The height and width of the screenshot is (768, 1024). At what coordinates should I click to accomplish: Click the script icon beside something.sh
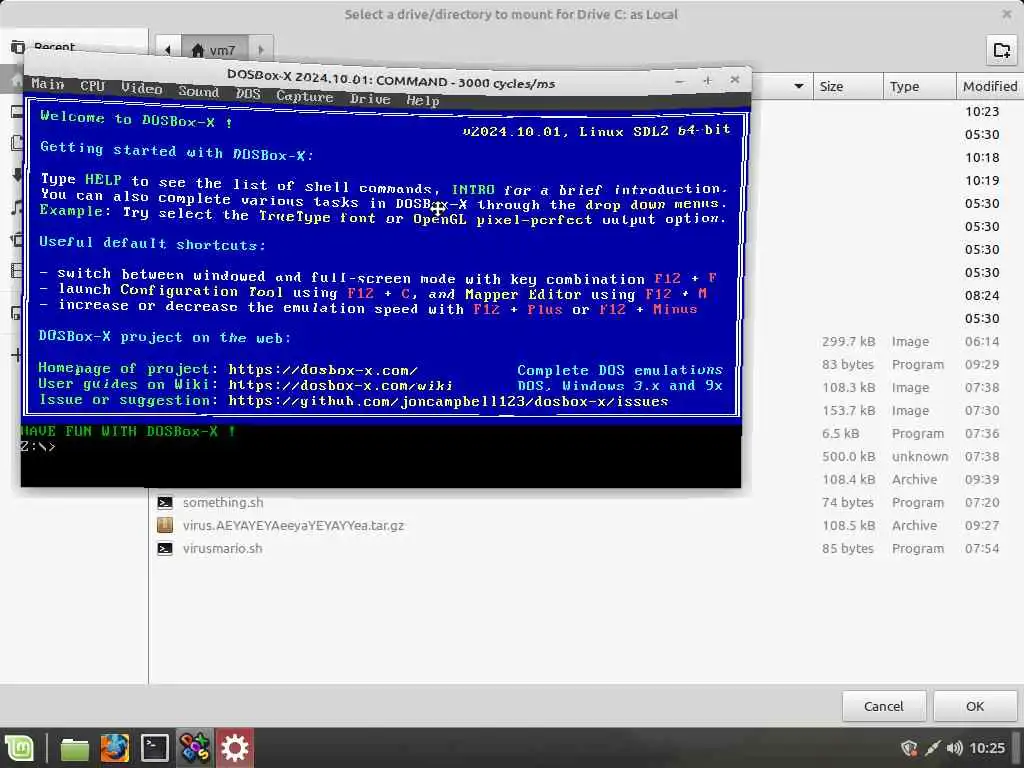coord(165,502)
